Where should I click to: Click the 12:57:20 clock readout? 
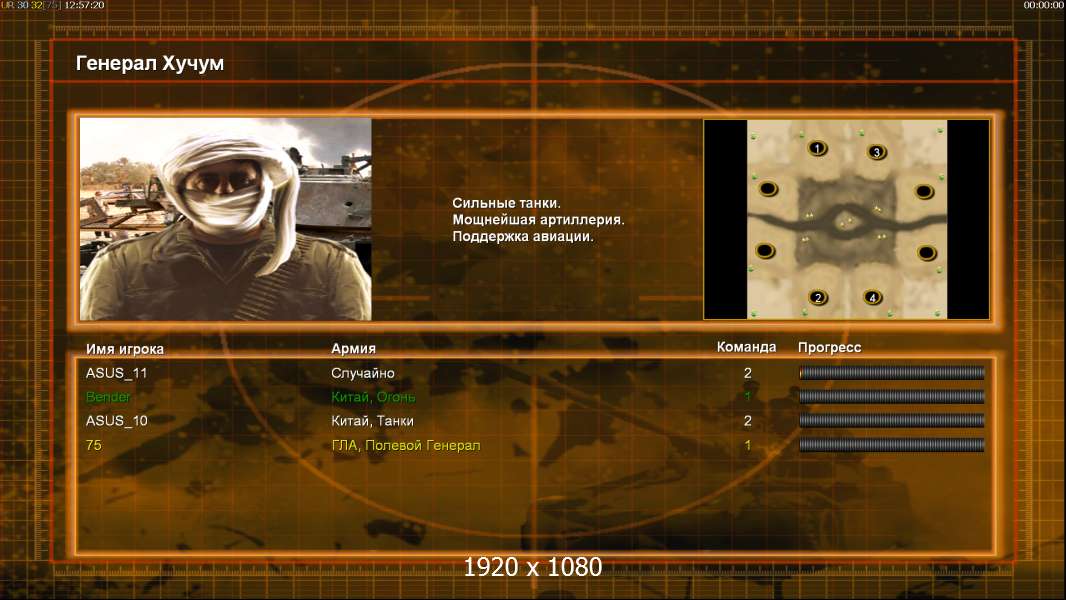click(84, 5)
